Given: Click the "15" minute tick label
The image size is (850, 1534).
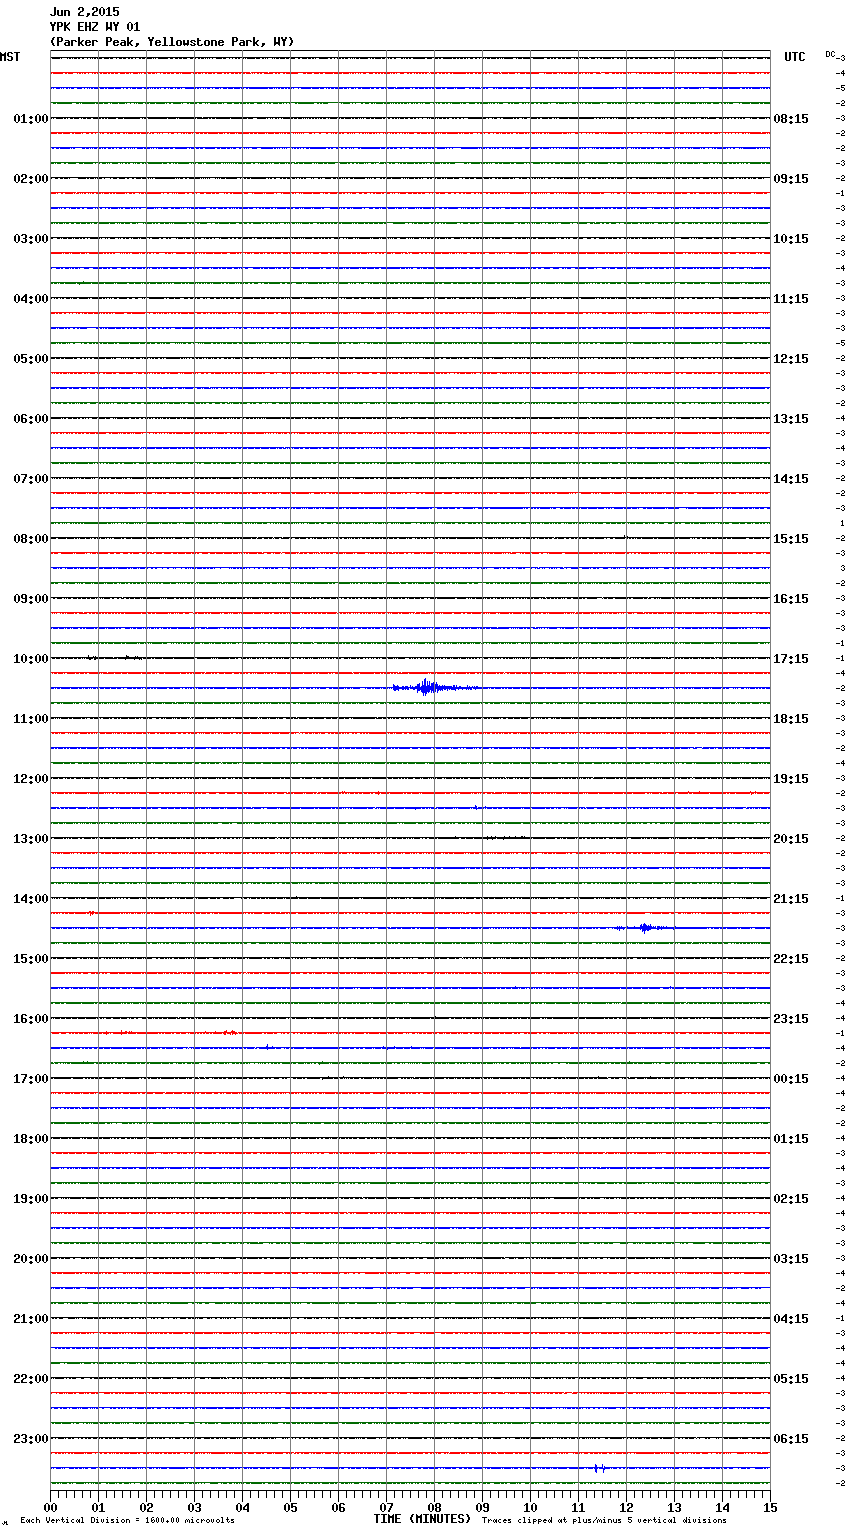Looking at the screenshot, I should pos(770,1508).
